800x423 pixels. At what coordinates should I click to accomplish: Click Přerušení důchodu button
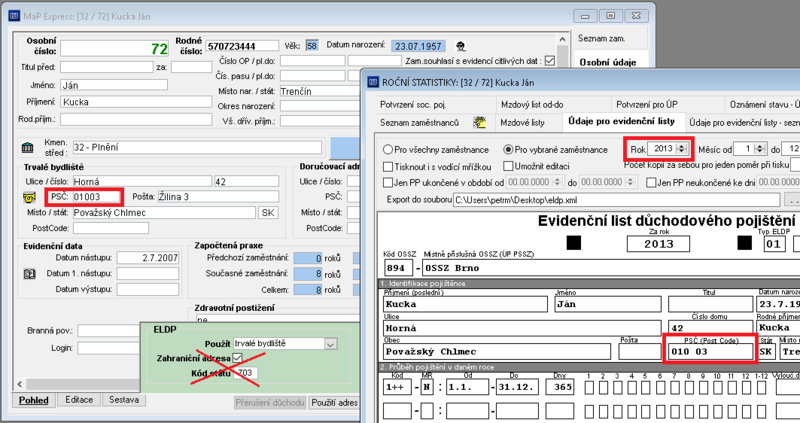270,403
